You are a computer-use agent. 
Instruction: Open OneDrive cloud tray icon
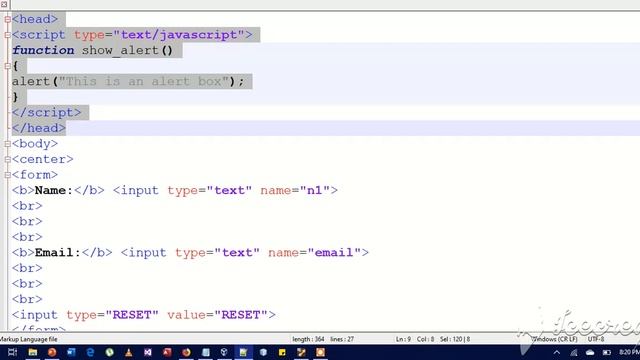pos(590,352)
